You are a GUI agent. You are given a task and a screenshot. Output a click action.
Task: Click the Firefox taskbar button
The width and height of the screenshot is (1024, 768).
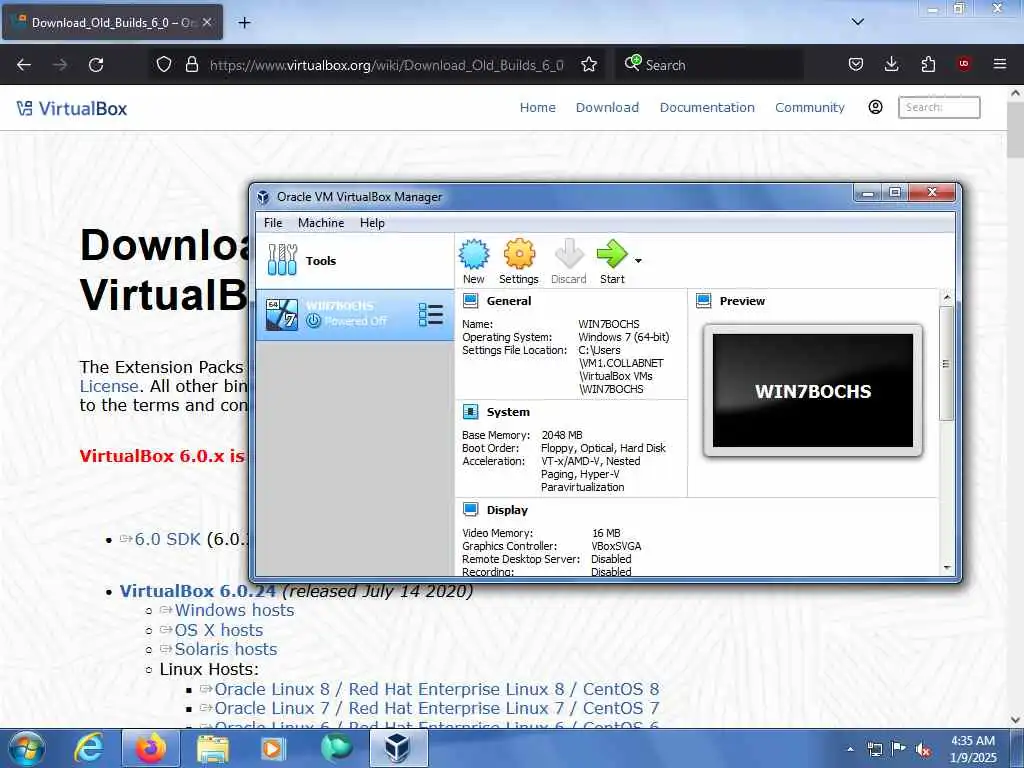coord(151,748)
